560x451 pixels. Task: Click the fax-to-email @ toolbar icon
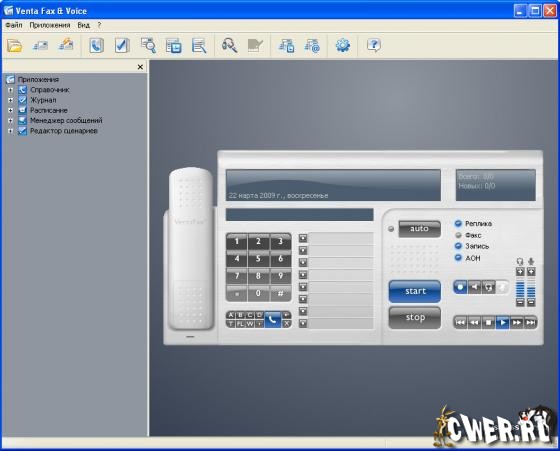point(312,46)
